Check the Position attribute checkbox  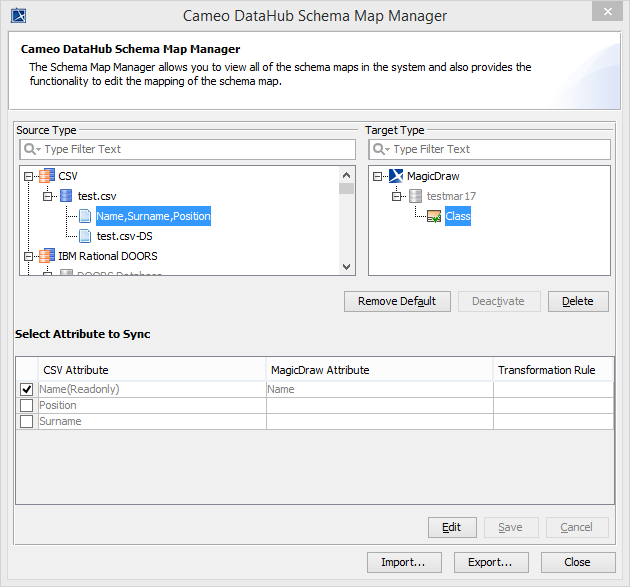27,405
